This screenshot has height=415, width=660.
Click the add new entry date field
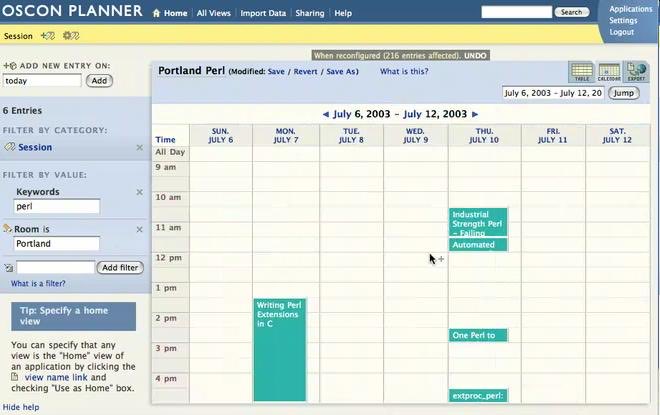pyautogui.click(x=42, y=81)
